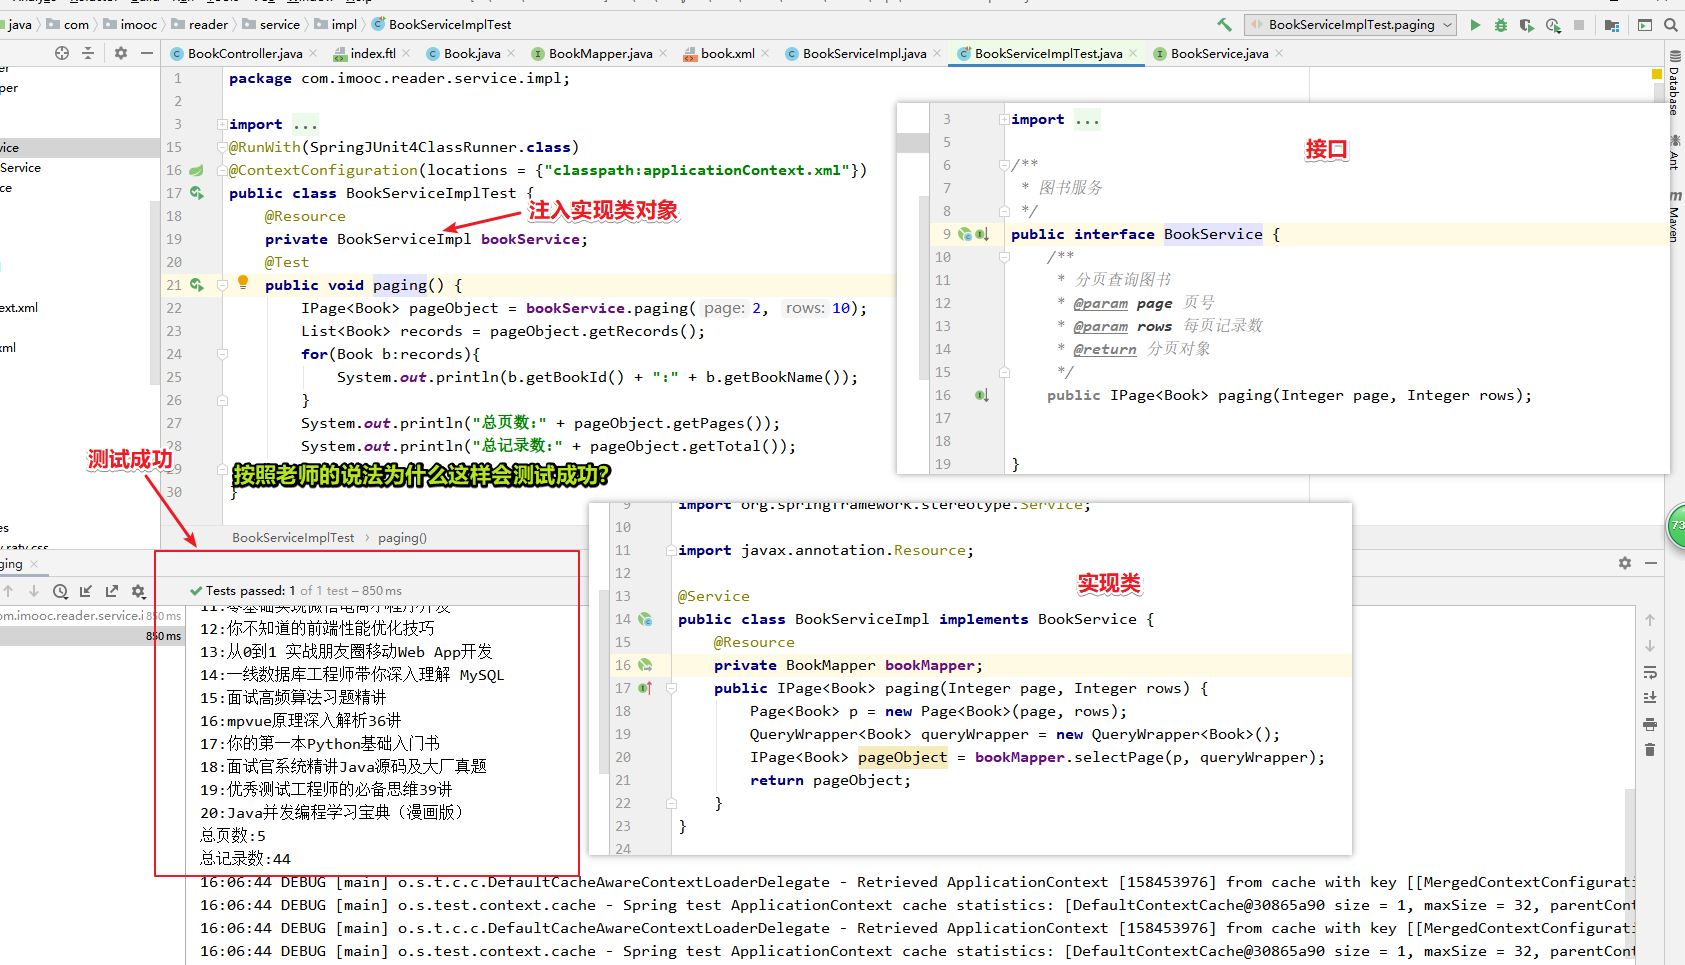Start debugging with the green bug icon

click(x=1501, y=25)
